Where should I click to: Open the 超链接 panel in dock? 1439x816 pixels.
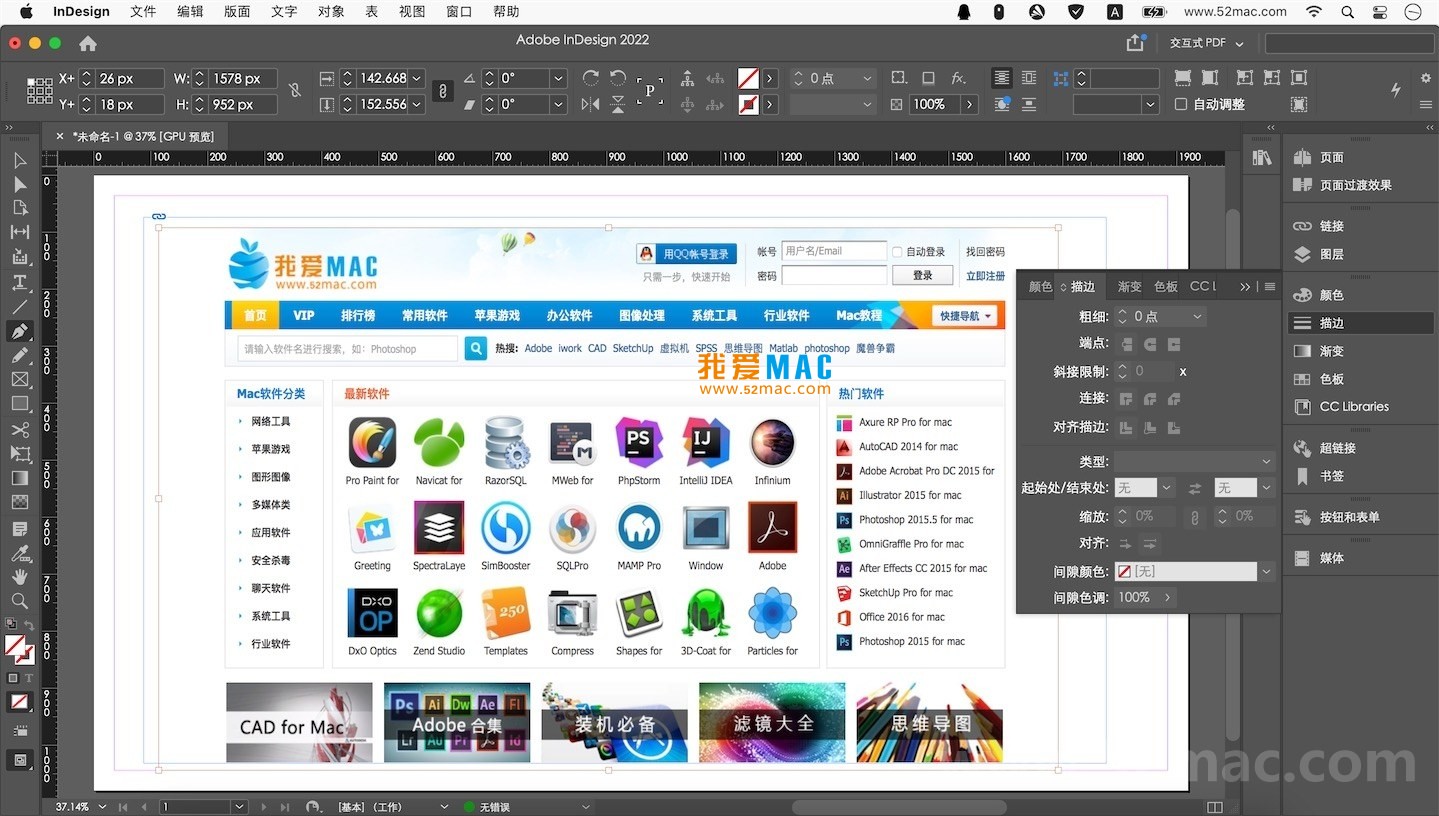[1338, 448]
